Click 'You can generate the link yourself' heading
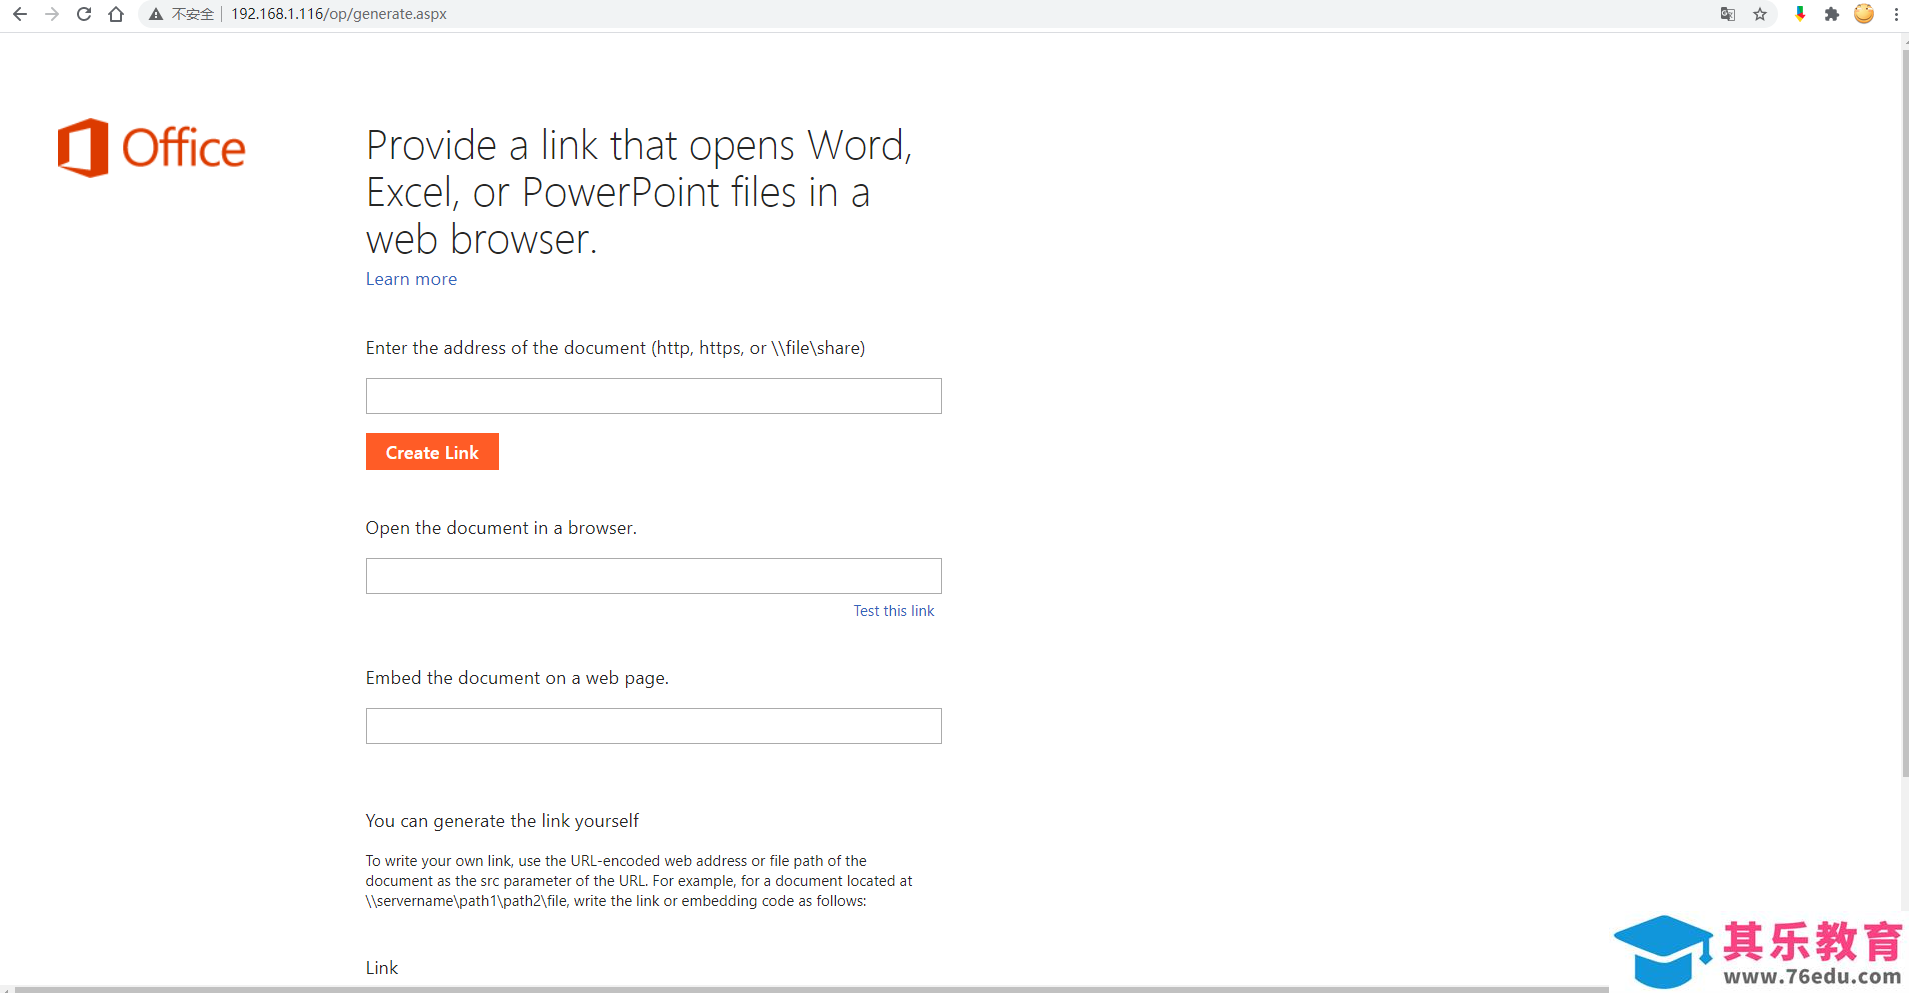Screen dimensions: 1909x993 pos(502,821)
